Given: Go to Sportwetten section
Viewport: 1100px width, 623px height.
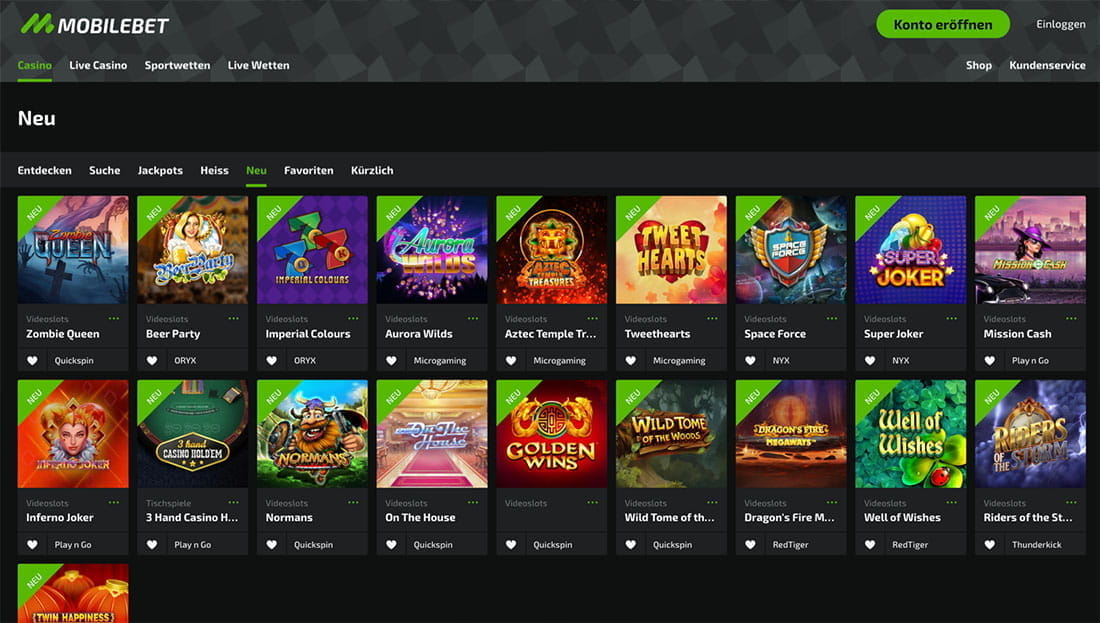Looking at the screenshot, I should pyautogui.click(x=177, y=65).
